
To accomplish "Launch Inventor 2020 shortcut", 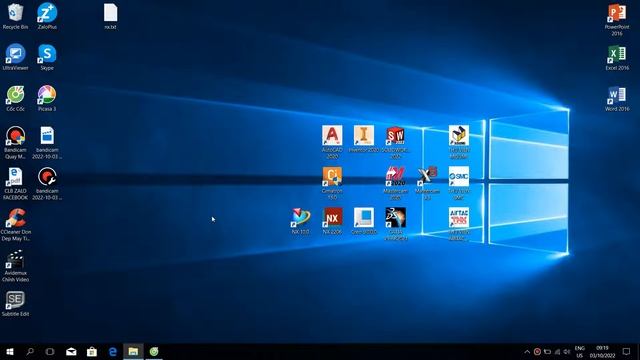I will click(x=364, y=139).
